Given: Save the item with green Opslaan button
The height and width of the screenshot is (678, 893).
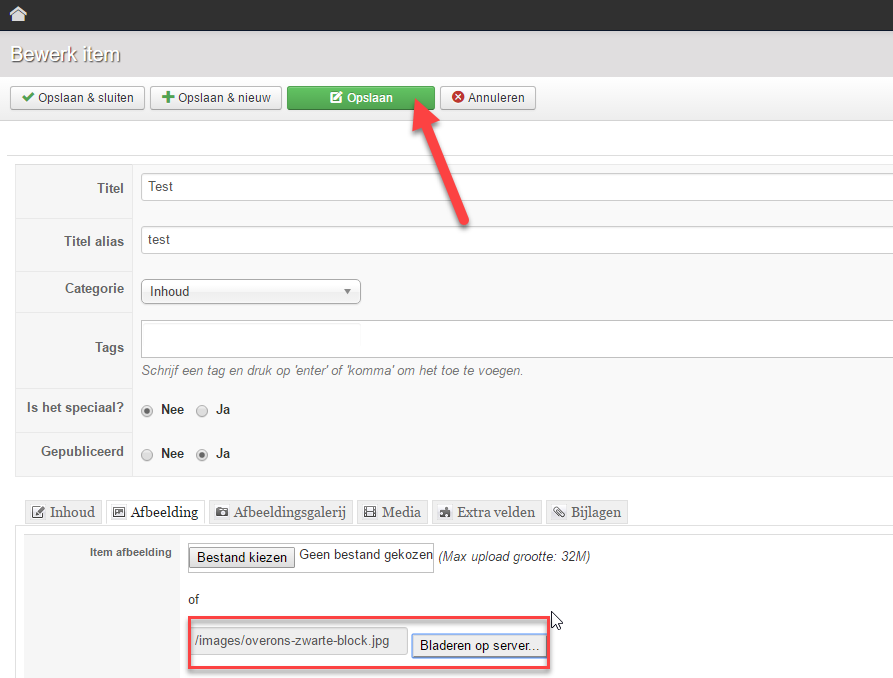Looking at the screenshot, I should point(361,98).
